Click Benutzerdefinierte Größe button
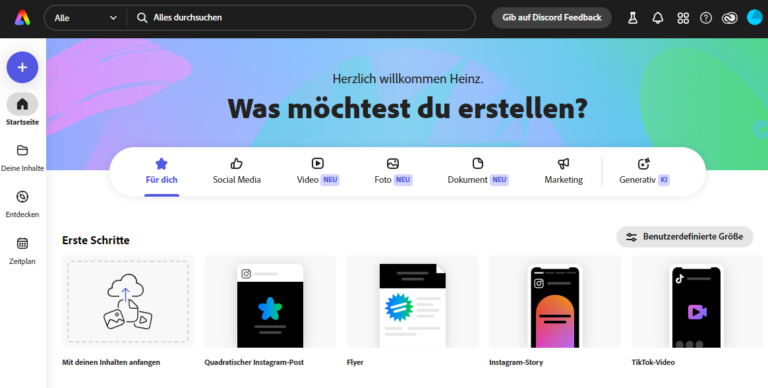Image resolution: width=768 pixels, height=388 pixels. click(x=684, y=237)
